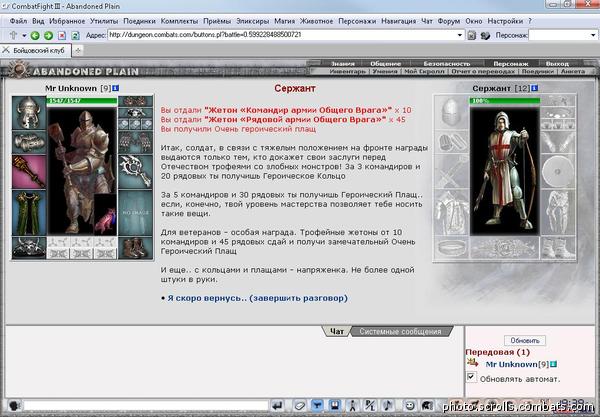Click the info icon next to Сержант [12]
The image size is (600, 417).
[x=535, y=88]
